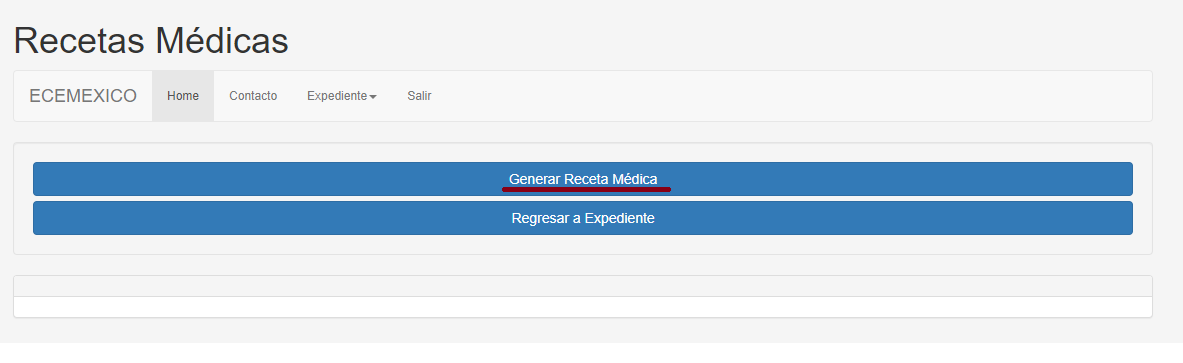Open the Expediente dropdown menu
Screen dimensions: 1183x363
coord(342,96)
